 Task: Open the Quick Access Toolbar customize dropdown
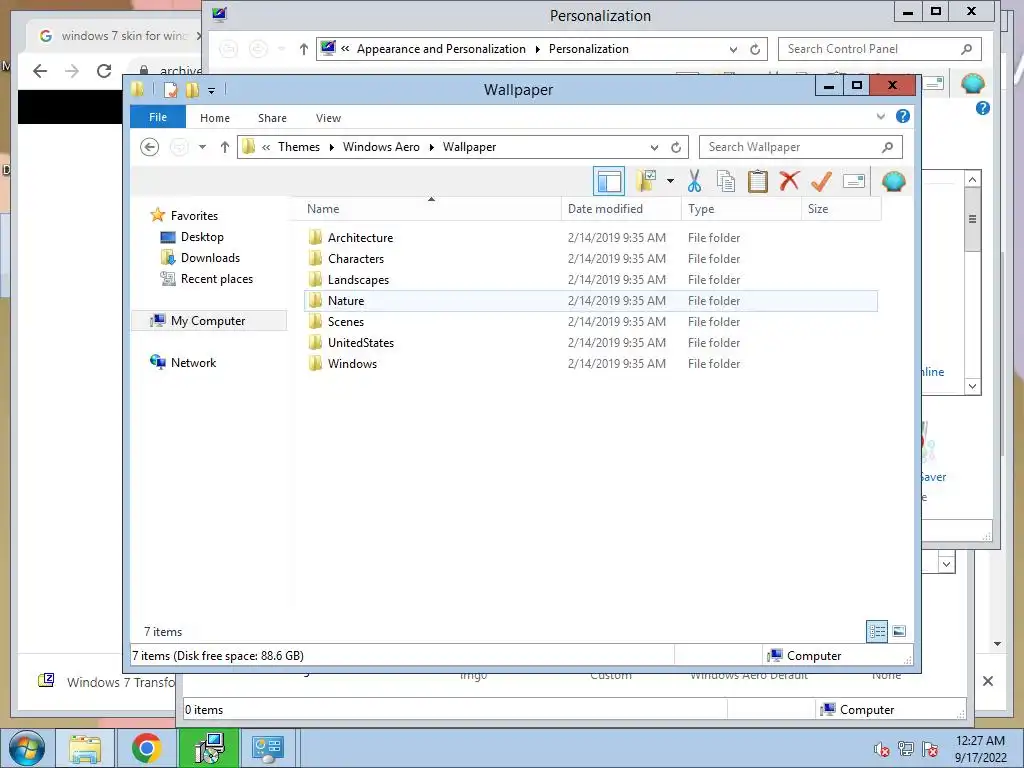point(212,91)
